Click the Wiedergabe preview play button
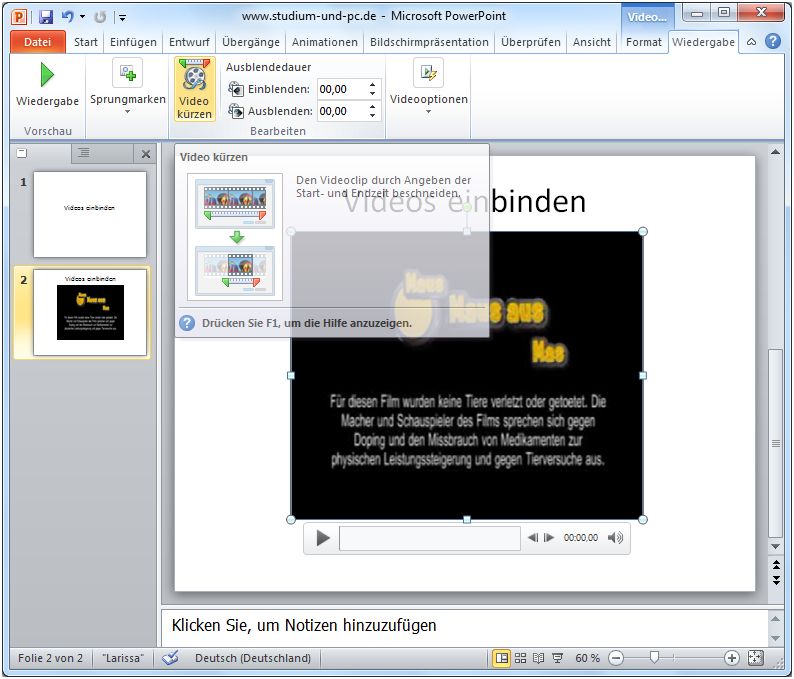 [x=47, y=85]
